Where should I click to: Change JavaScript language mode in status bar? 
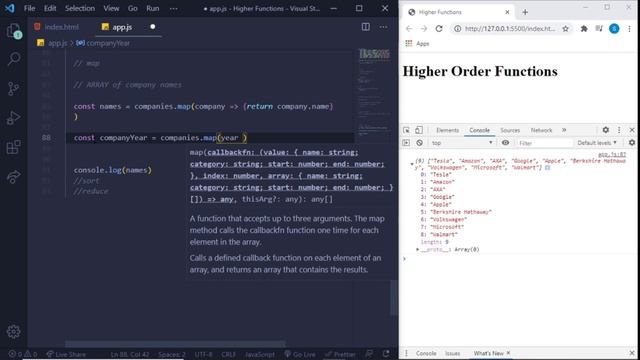[260, 354]
